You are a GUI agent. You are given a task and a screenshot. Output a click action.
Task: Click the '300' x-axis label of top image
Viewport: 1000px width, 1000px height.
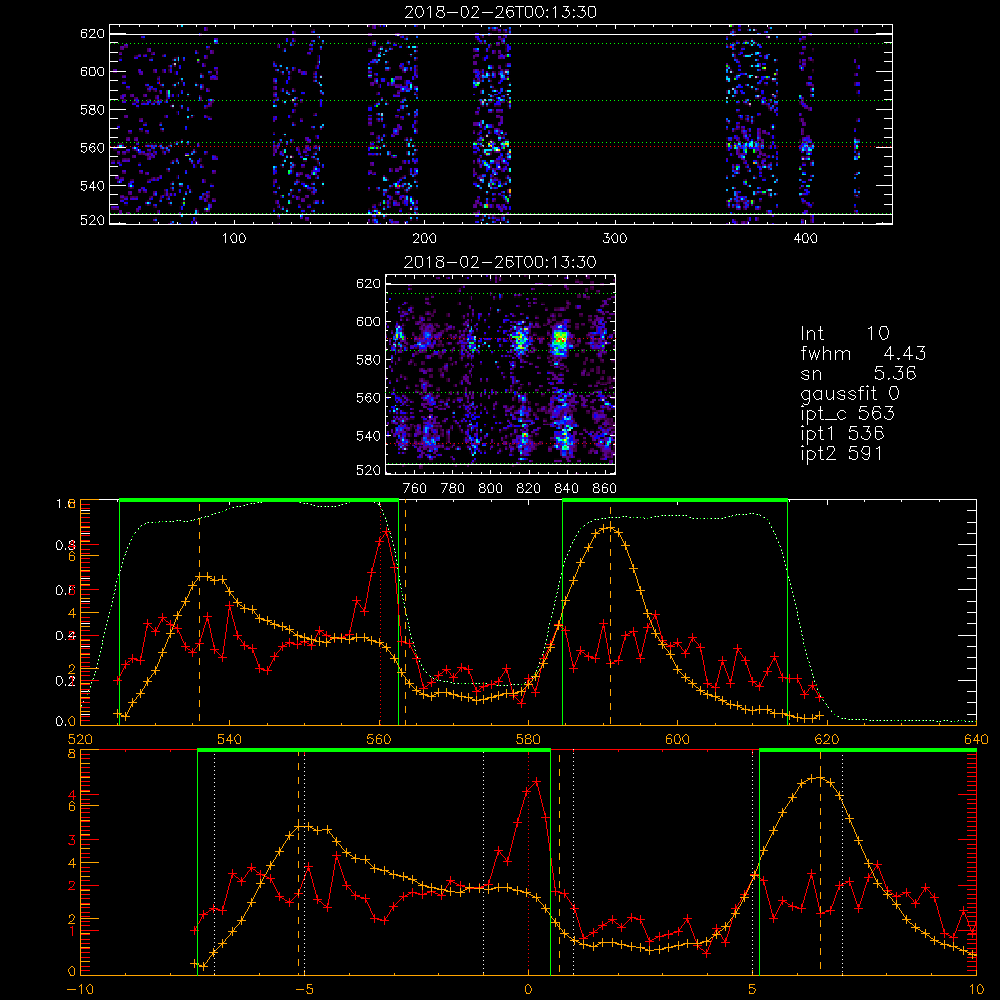pos(615,239)
